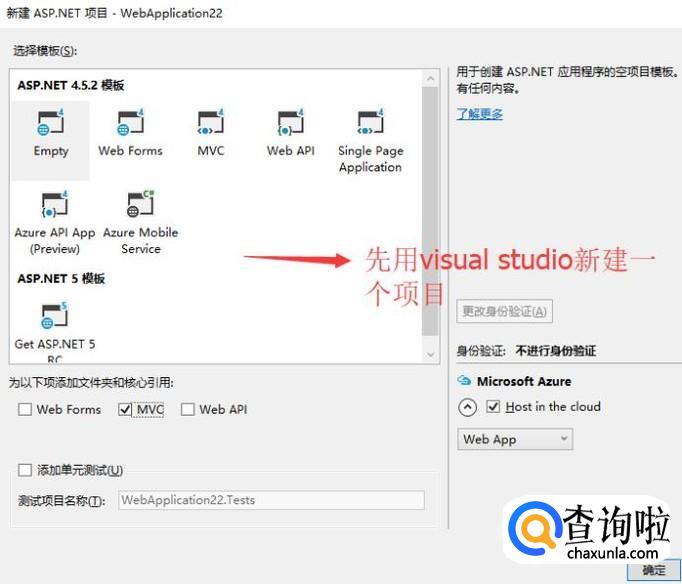Select Get ASP.NET 5 RC template icon
Image resolution: width=682 pixels, height=584 pixels.
55,315
